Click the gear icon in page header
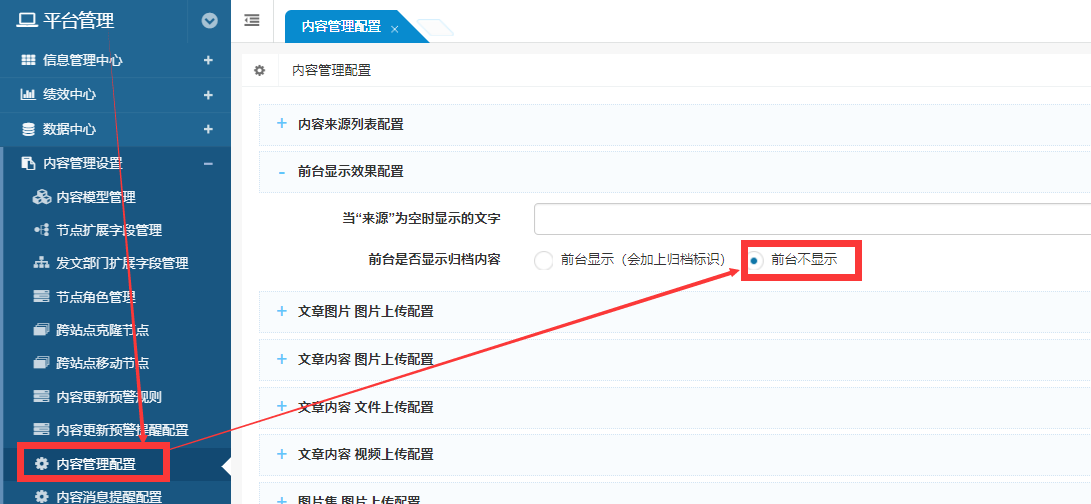This screenshot has height=504, width=1091. [x=260, y=70]
